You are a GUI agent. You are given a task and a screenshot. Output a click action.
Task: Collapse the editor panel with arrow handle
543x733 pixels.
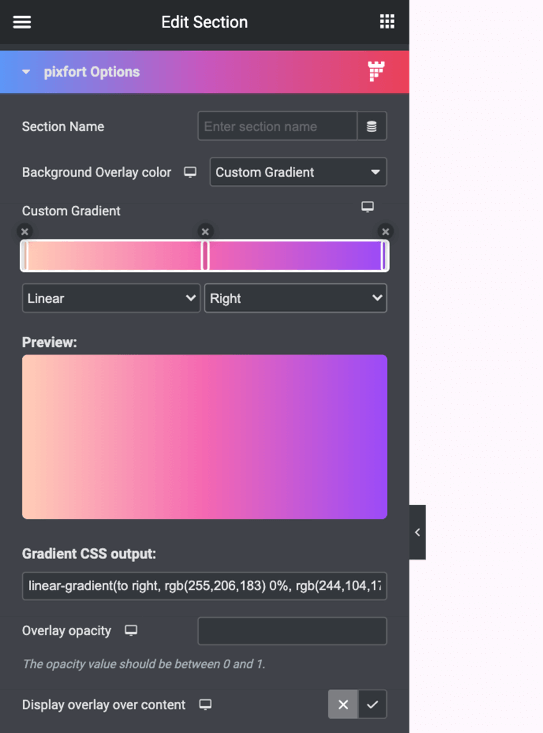(417, 532)
